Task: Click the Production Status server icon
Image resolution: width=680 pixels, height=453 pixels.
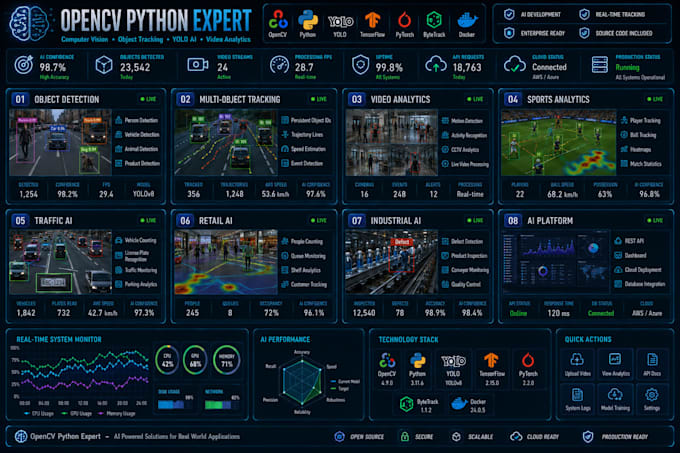Action: coord(600,65)
